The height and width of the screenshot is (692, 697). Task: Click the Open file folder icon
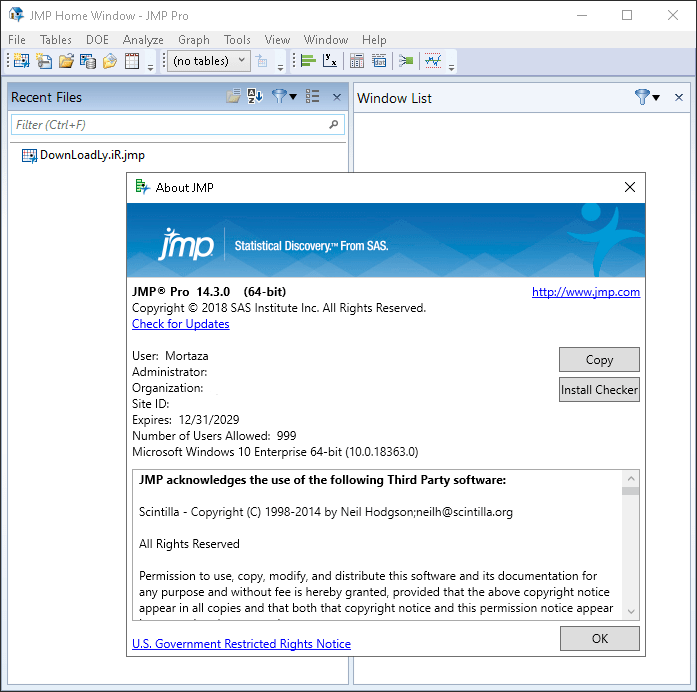coord(66,60)
